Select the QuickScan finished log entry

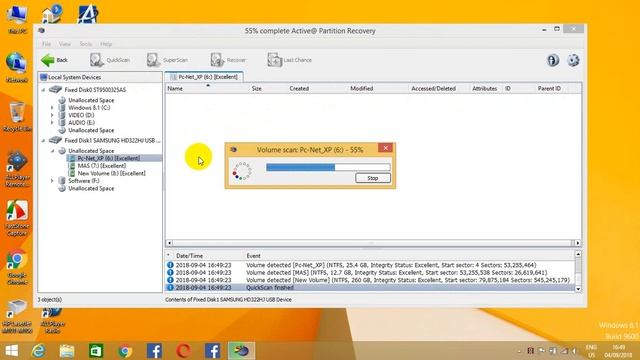point(370,287)
